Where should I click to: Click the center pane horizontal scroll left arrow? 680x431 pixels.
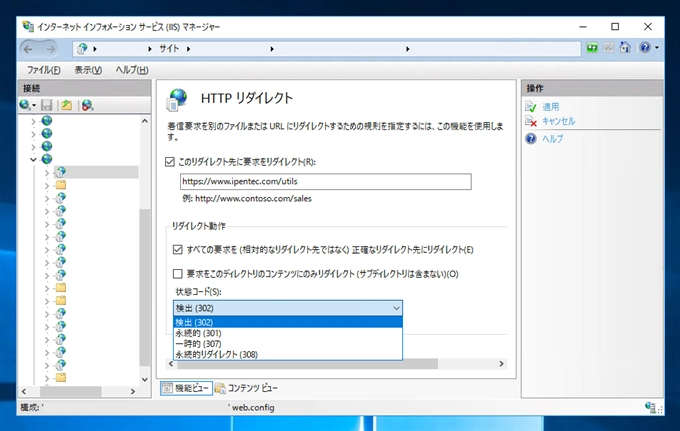click(x=171, y=364)
